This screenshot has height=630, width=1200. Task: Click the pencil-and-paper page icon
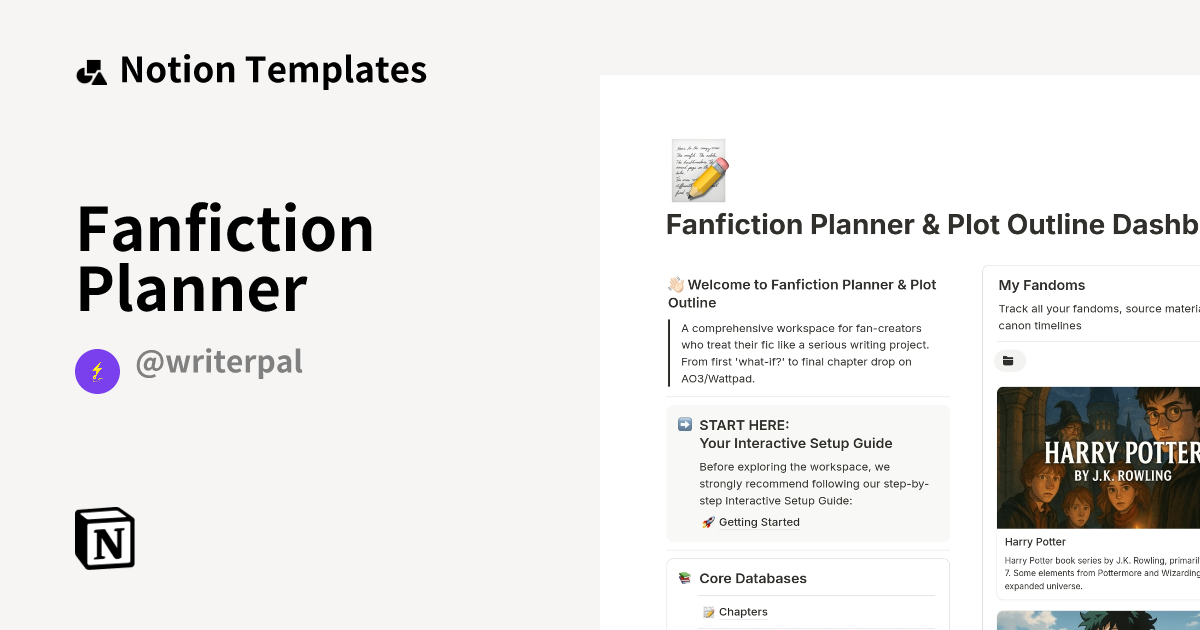click(698, 170)
